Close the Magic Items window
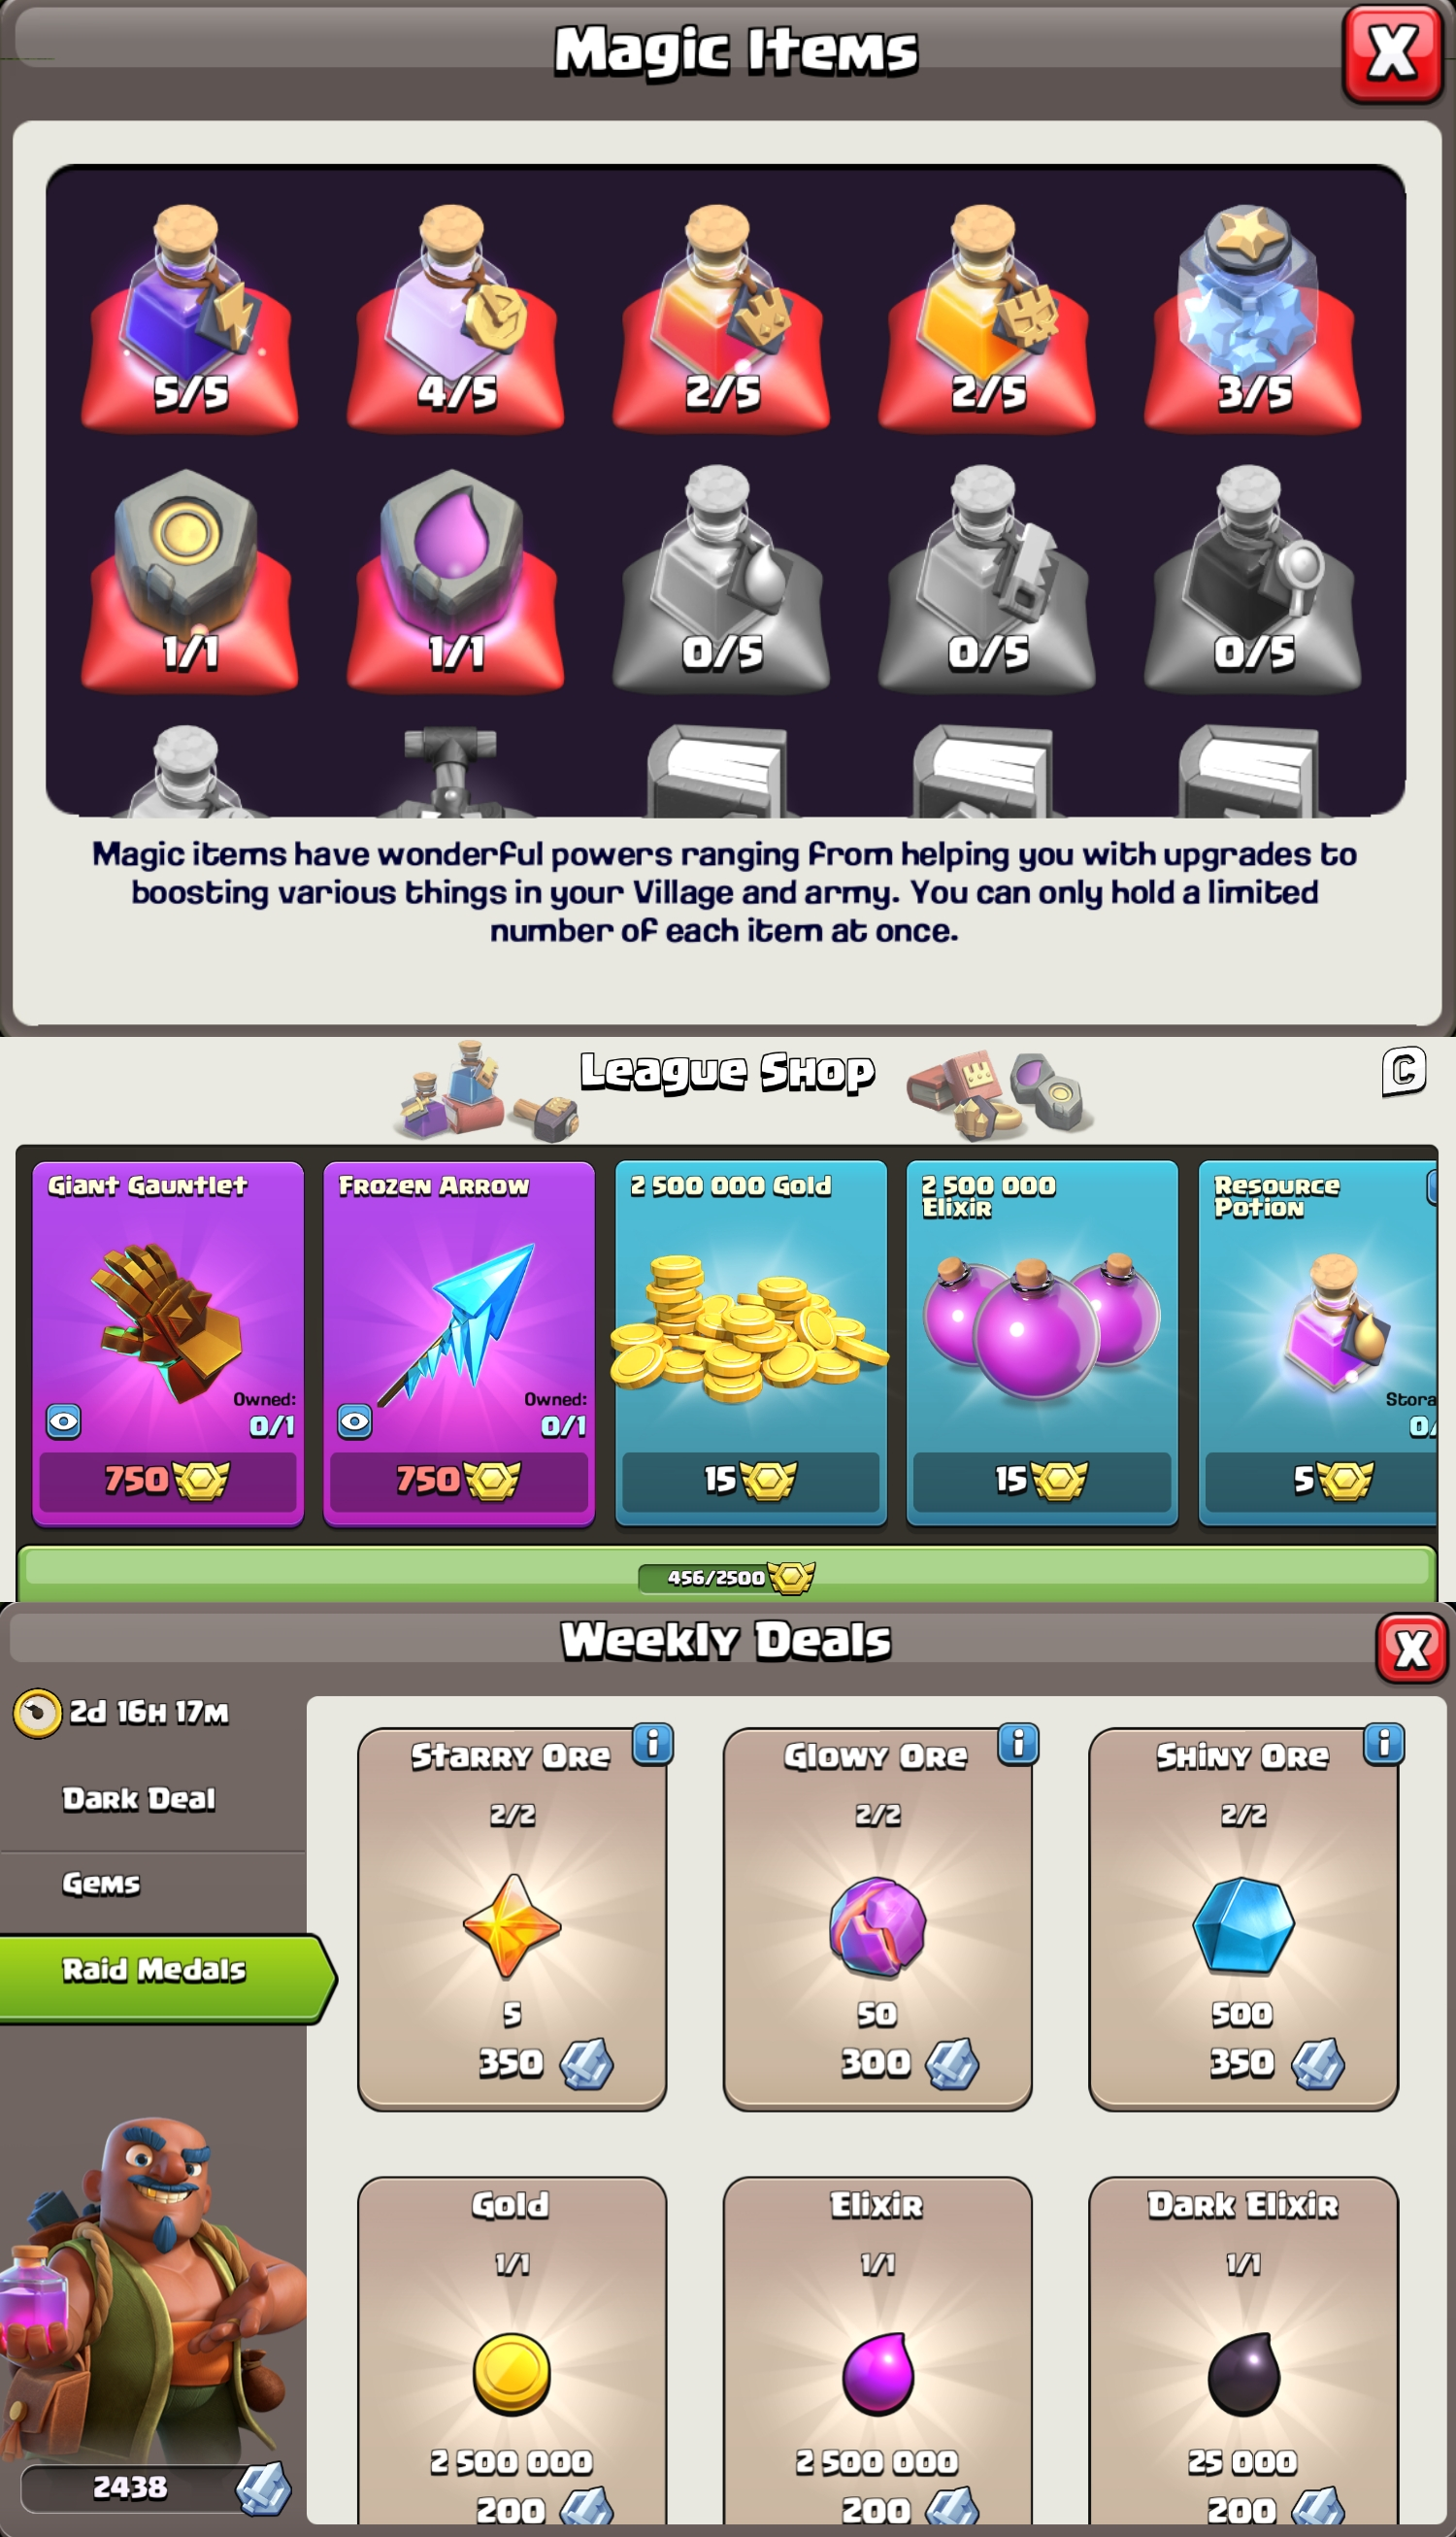Image resolution: width=1456 pixels, height=2537 pixels. 1392,52
